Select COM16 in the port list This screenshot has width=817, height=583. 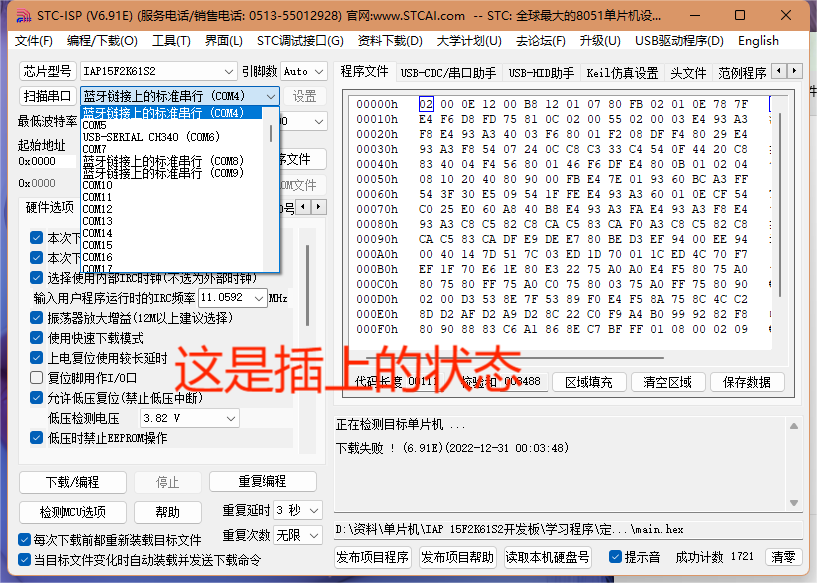point(172,257)
